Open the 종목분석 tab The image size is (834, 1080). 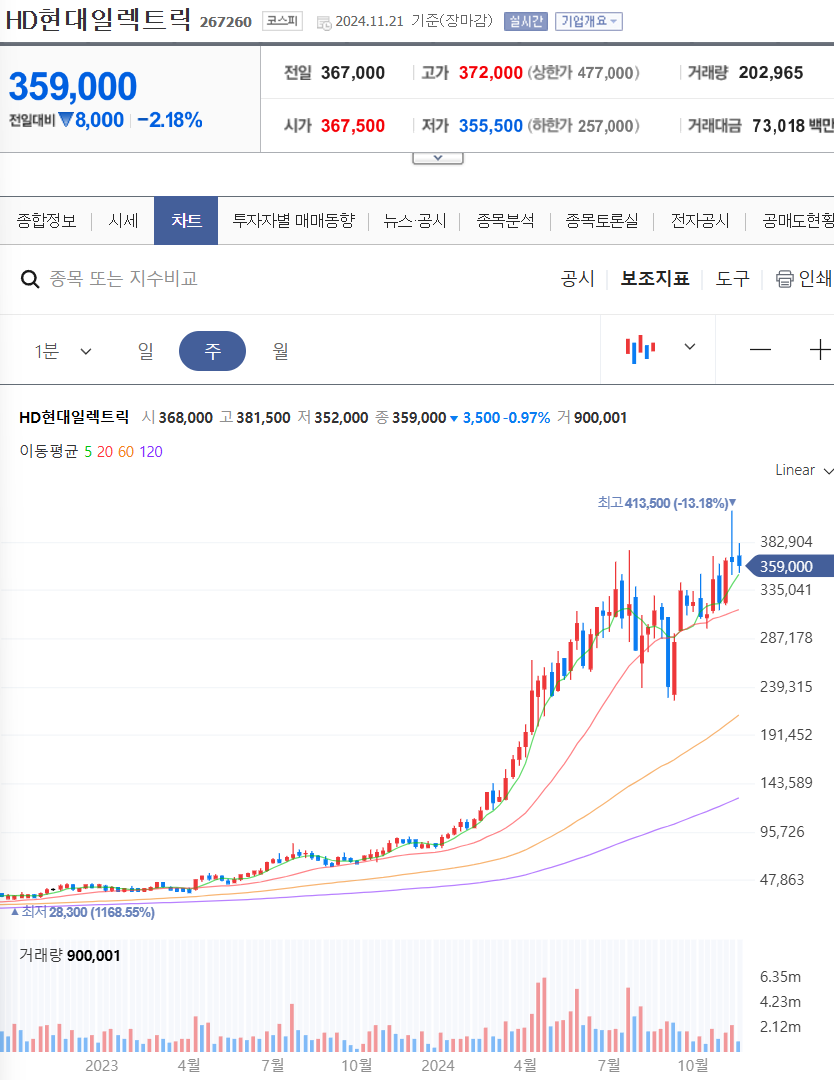505,220
